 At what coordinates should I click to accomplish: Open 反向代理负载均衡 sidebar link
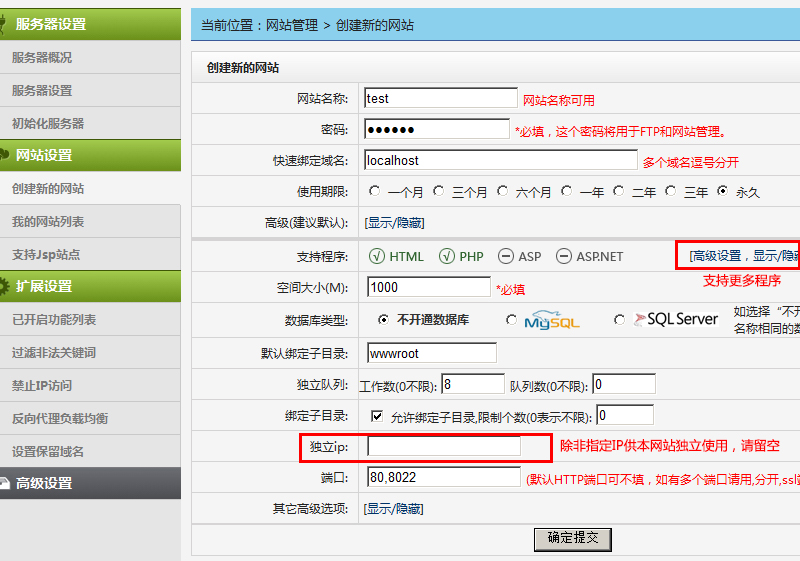[x=60, y=418]
